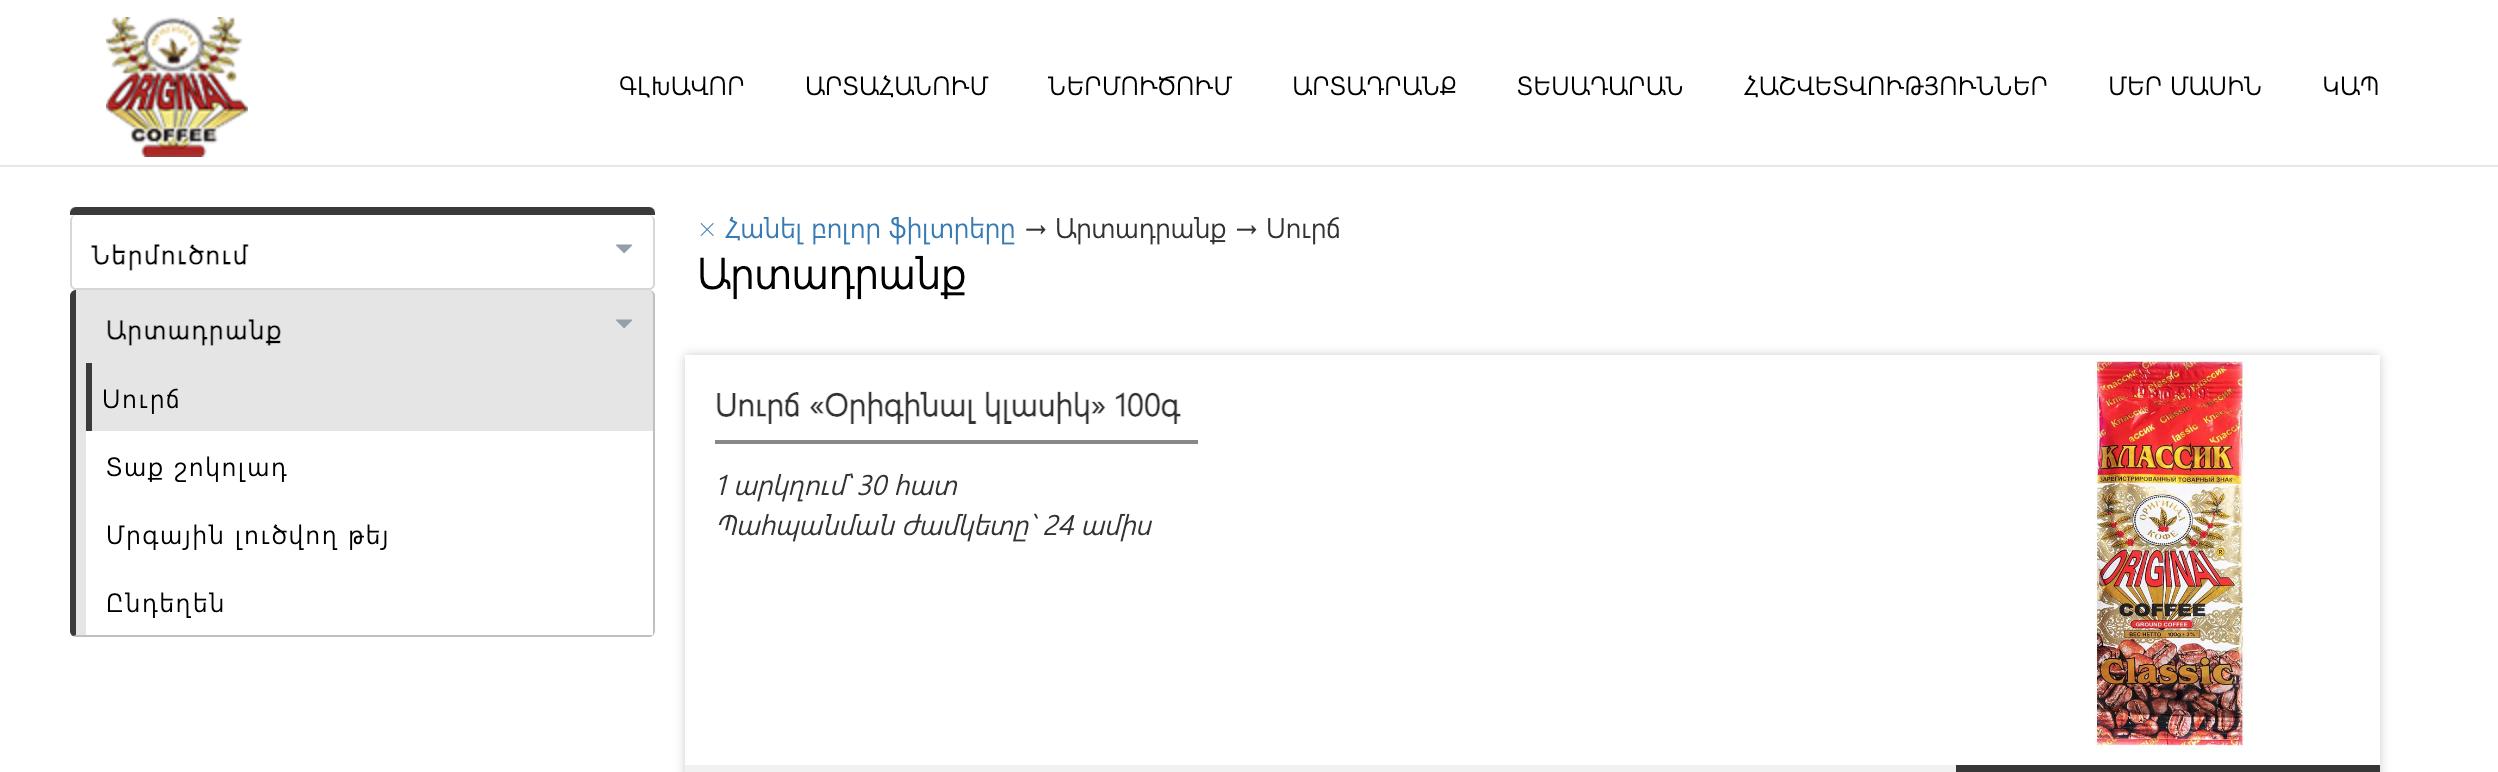Open the ԿԱՊ contact page
Viewport: 2498px width, 772px height.
click(2350, 86)
